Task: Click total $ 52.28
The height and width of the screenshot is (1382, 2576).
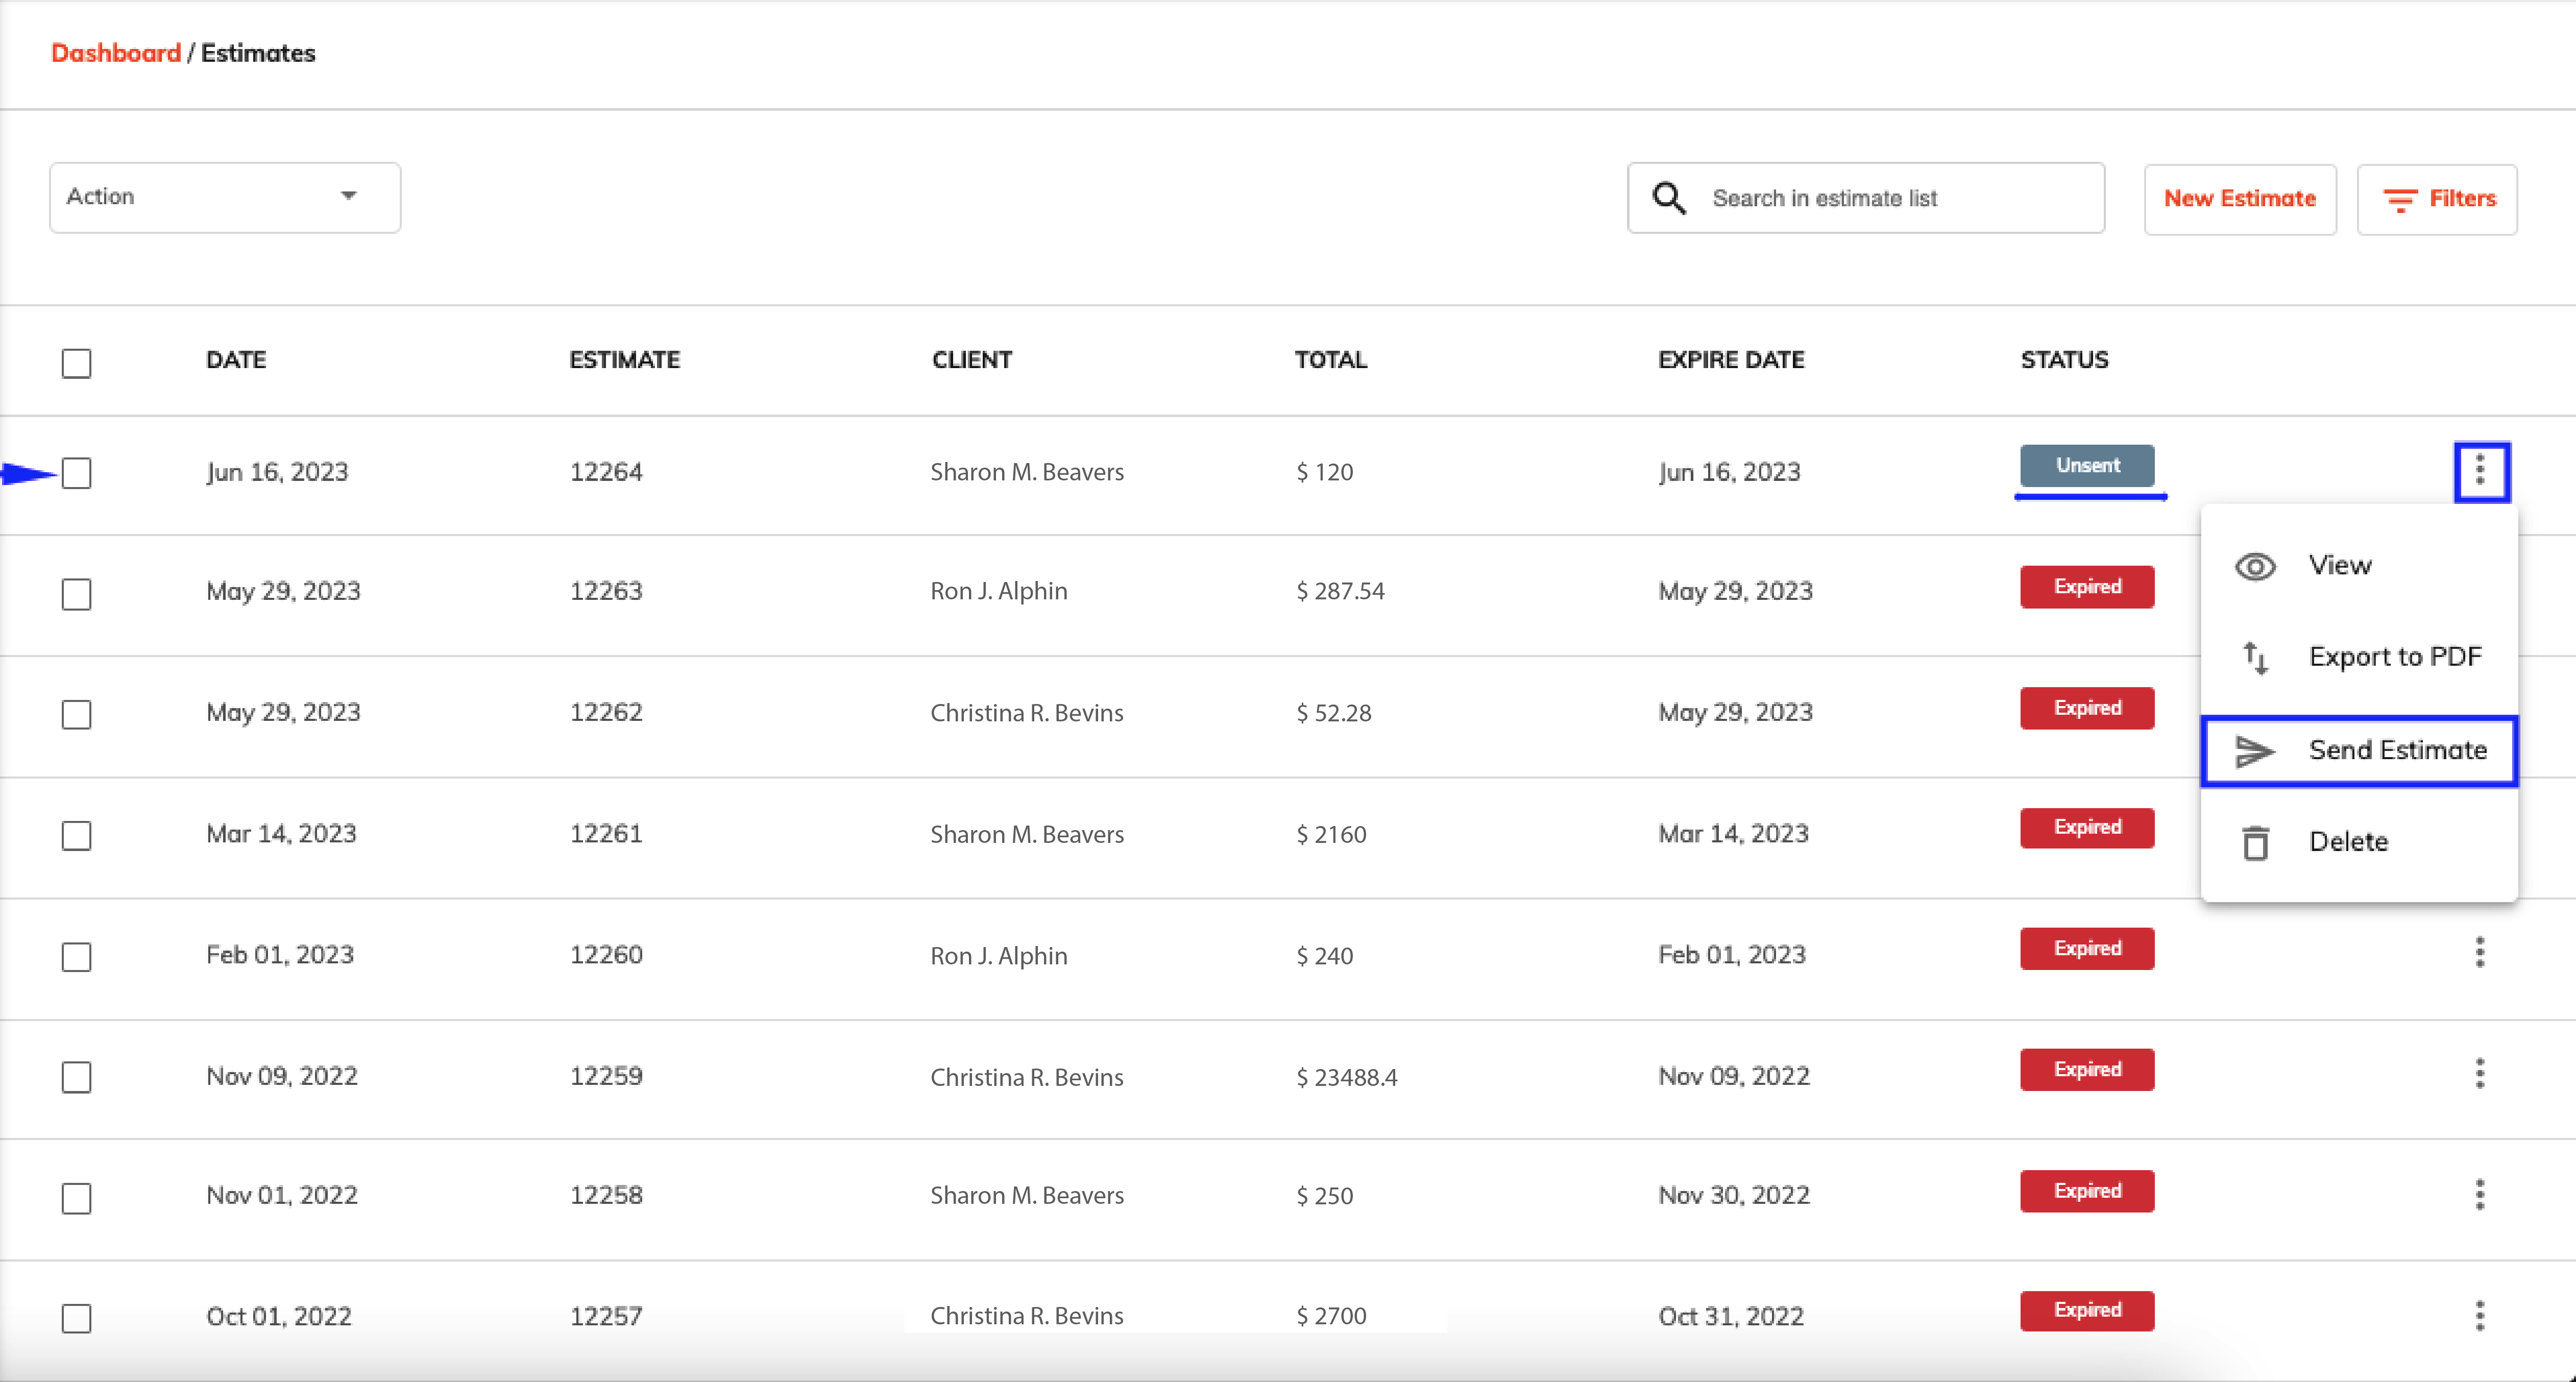Action: click(x=1334, y=713)
